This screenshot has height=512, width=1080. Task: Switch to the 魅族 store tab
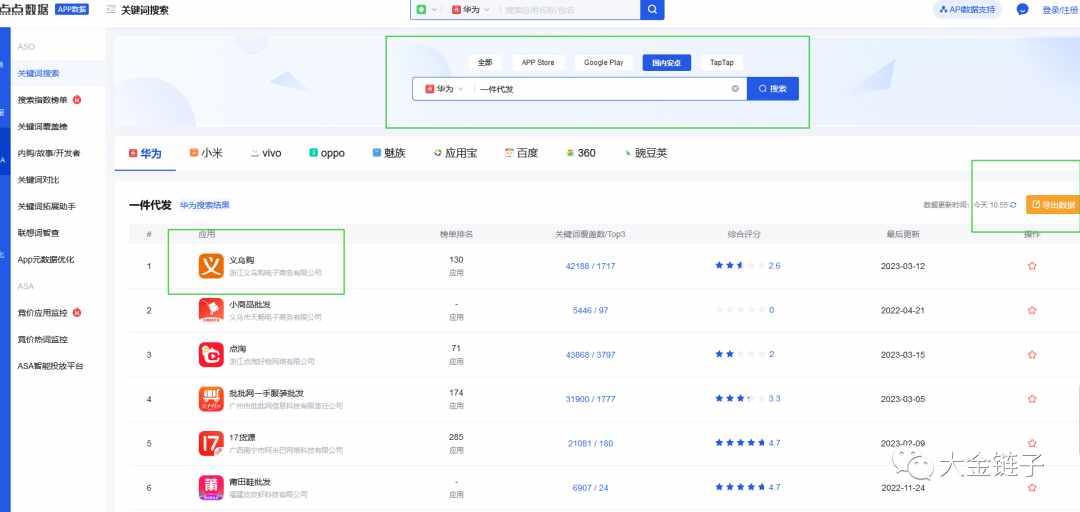389,153
